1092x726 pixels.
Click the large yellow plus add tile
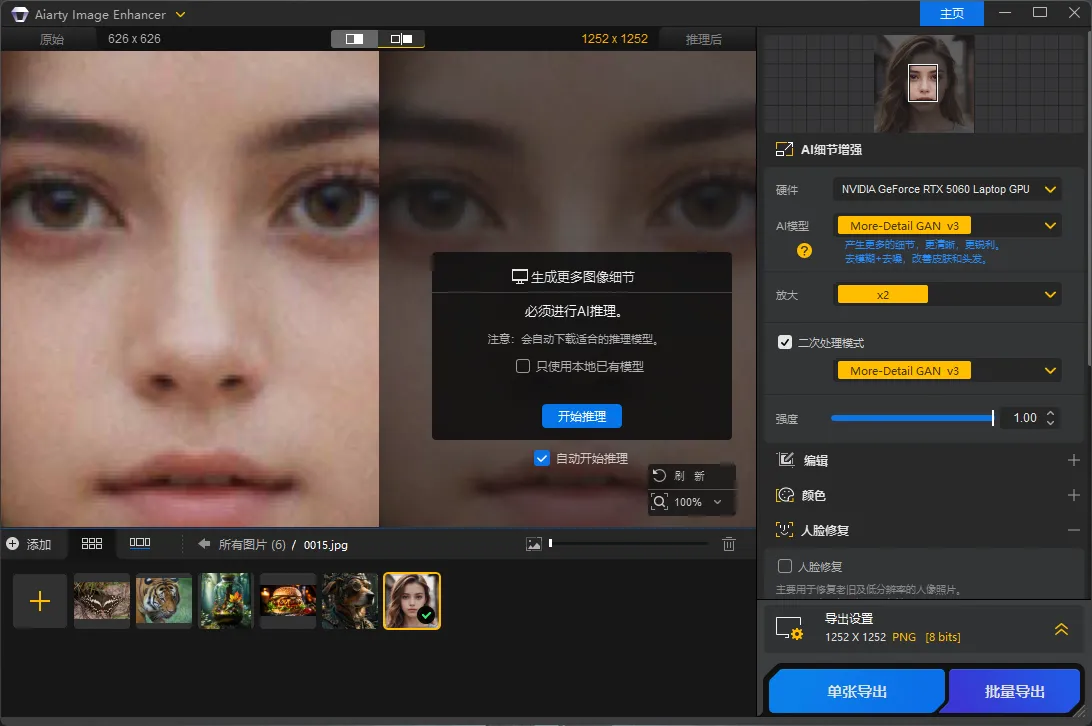[x=40, y=601]
